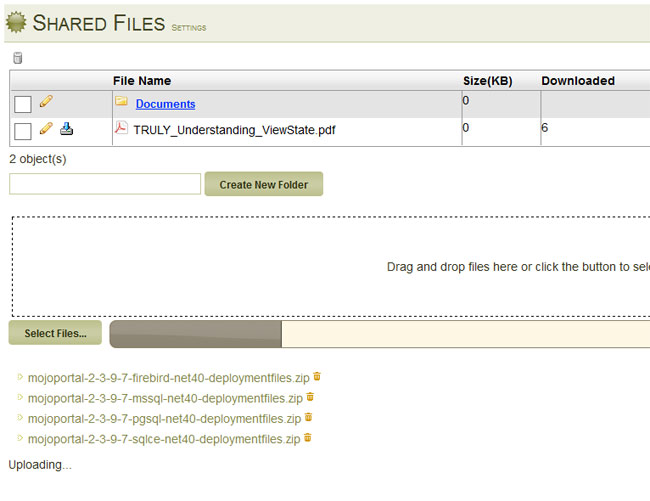Remove sqlce deployment zip from upload queue
Viewport: 650px width, 501px height.
pyautogui.click(x=307, y=438)
